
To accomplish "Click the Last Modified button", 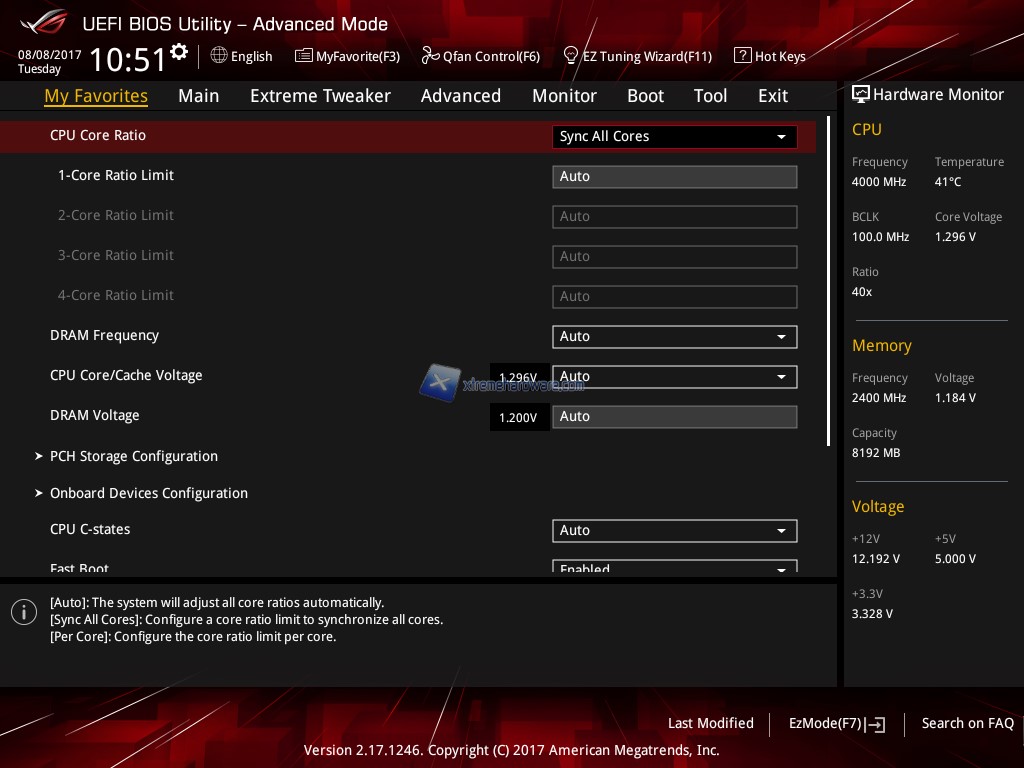I will pos(710,723).
